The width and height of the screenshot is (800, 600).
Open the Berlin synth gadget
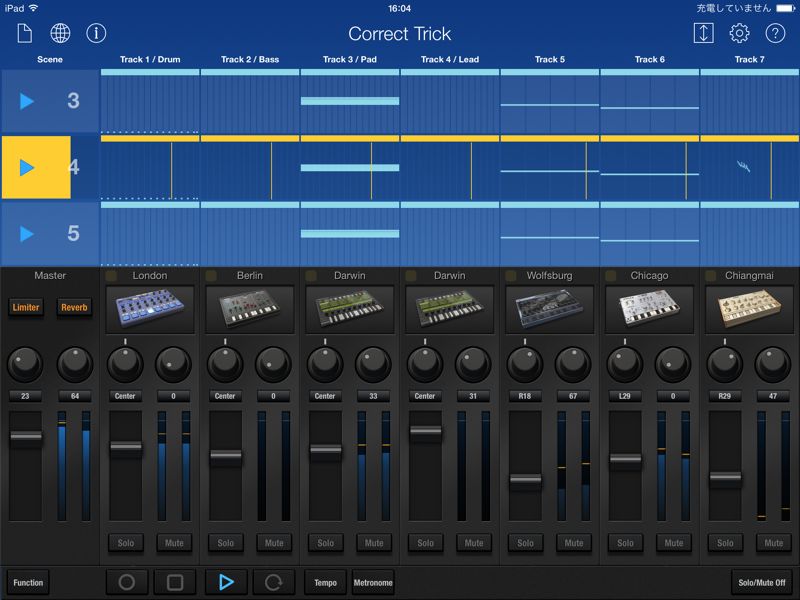[250, 309]
